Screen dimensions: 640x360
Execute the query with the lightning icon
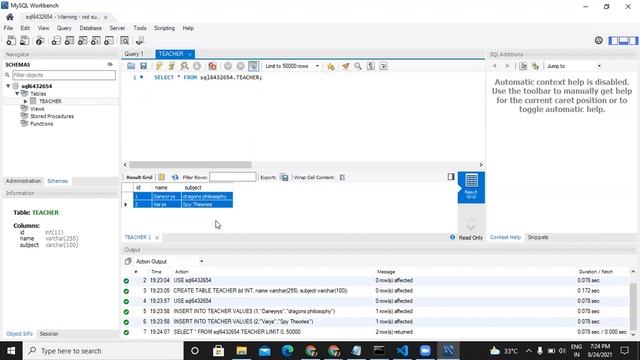pyautogui.click(x=159, y=66)
